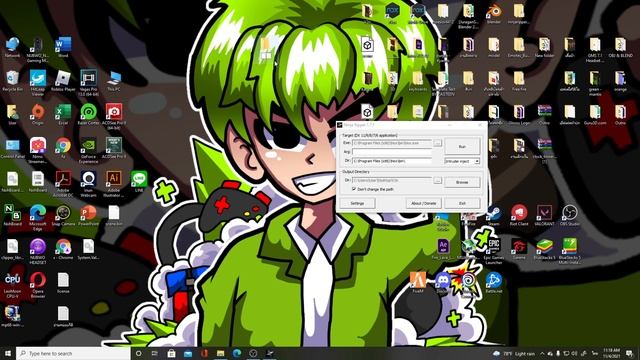The width and height of the screenshot is (640, 360).
Task: Open the PowerPoint shortcut
Action: pyautogui.click(x=89, y=216)
